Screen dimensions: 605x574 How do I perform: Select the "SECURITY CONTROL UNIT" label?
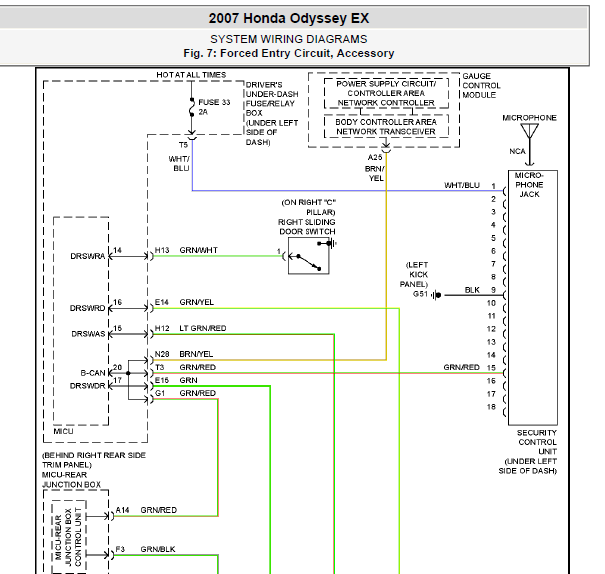pos(537,442)
